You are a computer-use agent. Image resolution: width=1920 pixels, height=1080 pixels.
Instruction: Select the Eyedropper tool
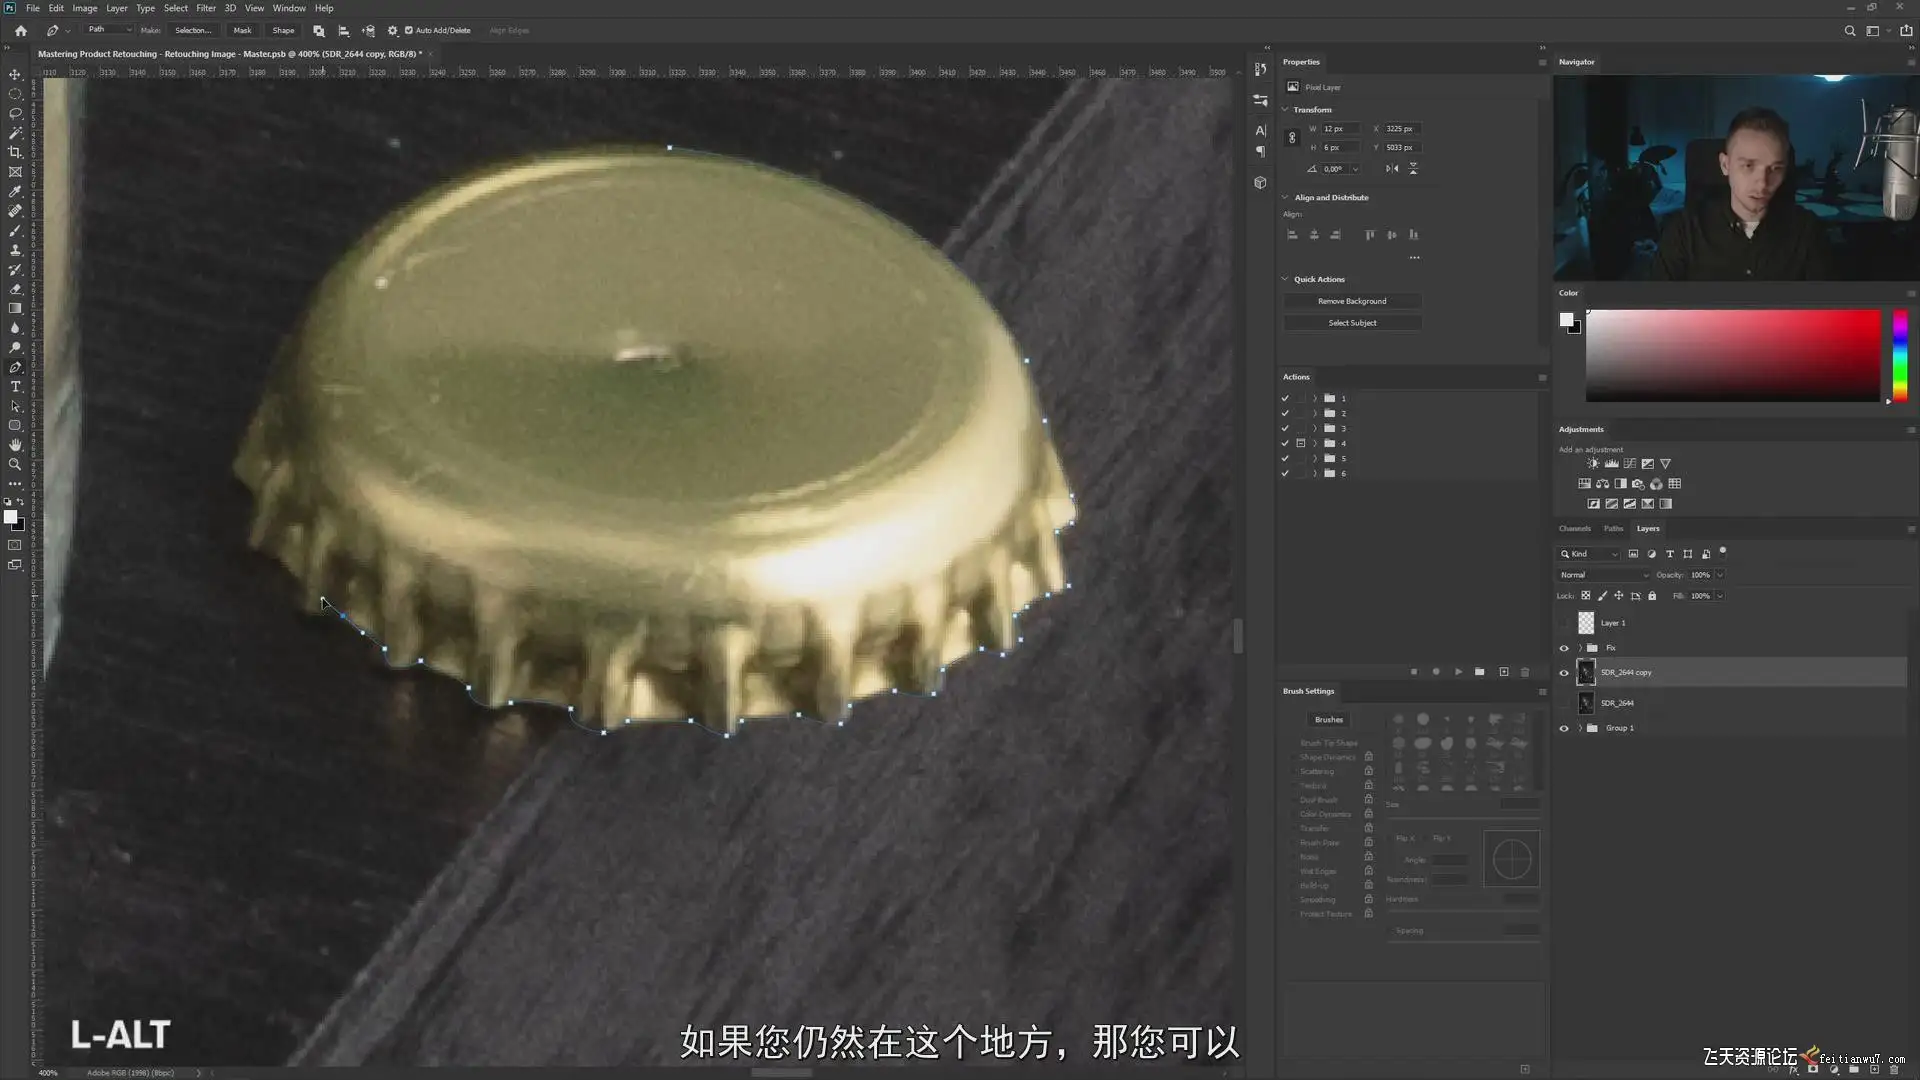(15, 191)
